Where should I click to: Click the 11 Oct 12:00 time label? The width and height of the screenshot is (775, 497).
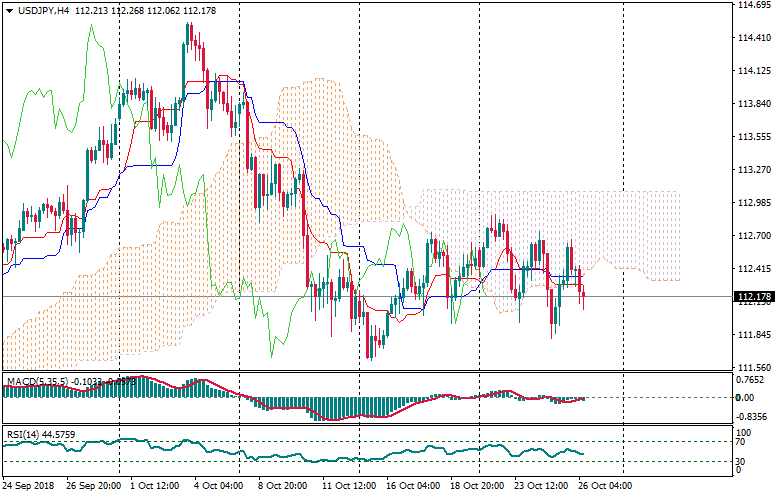pyautogui.click(x=347, y=485)
